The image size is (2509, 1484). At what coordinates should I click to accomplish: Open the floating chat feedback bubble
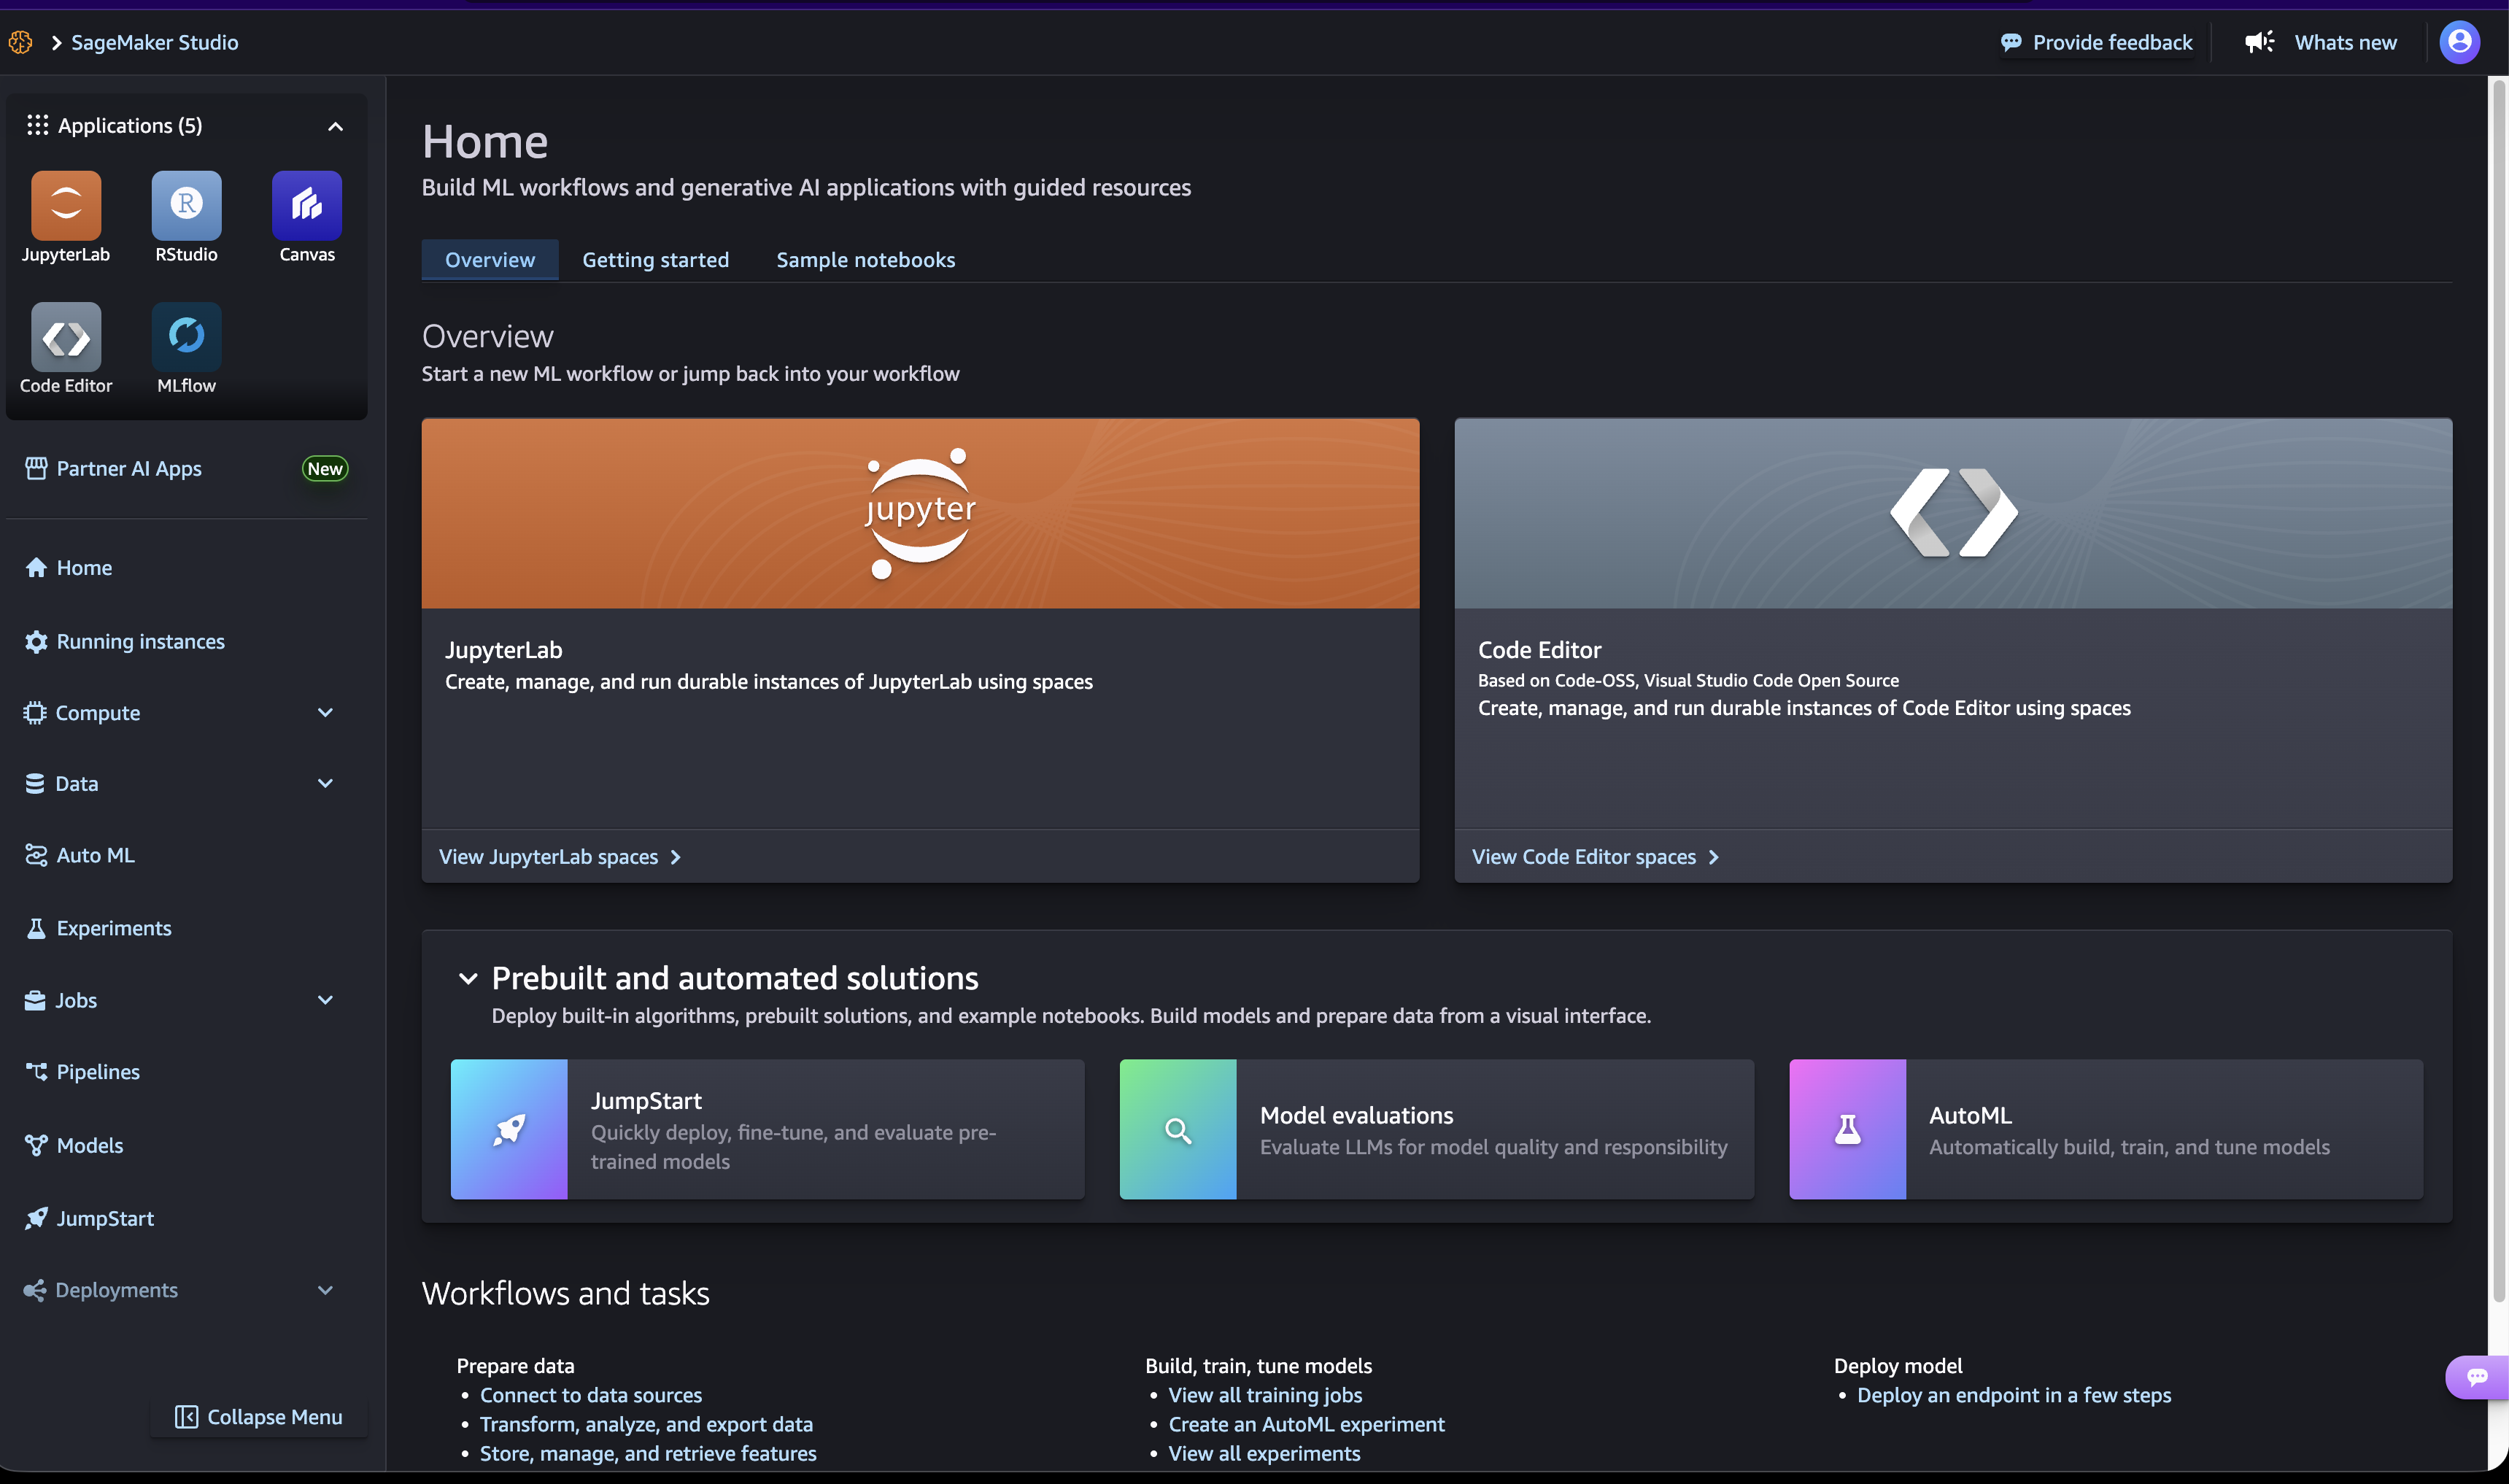pos(2477,1377)
